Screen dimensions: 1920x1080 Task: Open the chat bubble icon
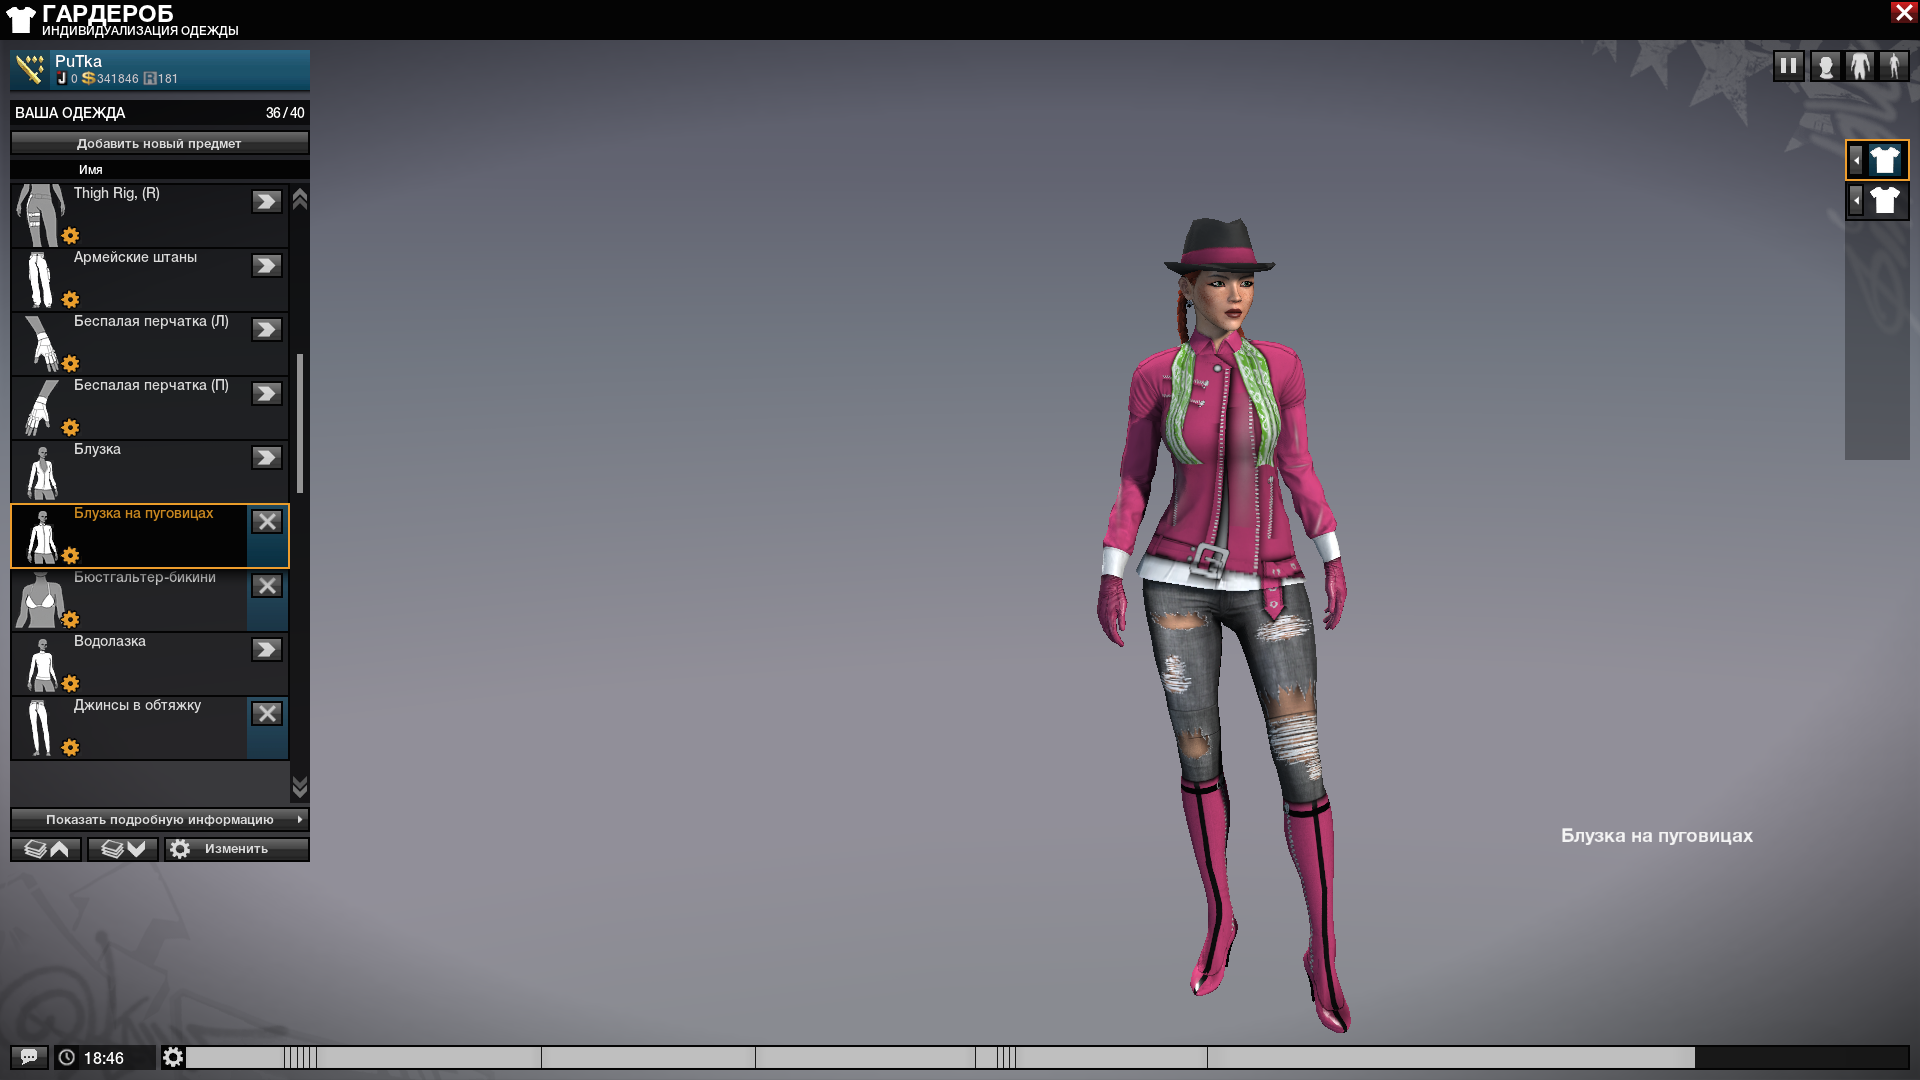point(29,1057)
